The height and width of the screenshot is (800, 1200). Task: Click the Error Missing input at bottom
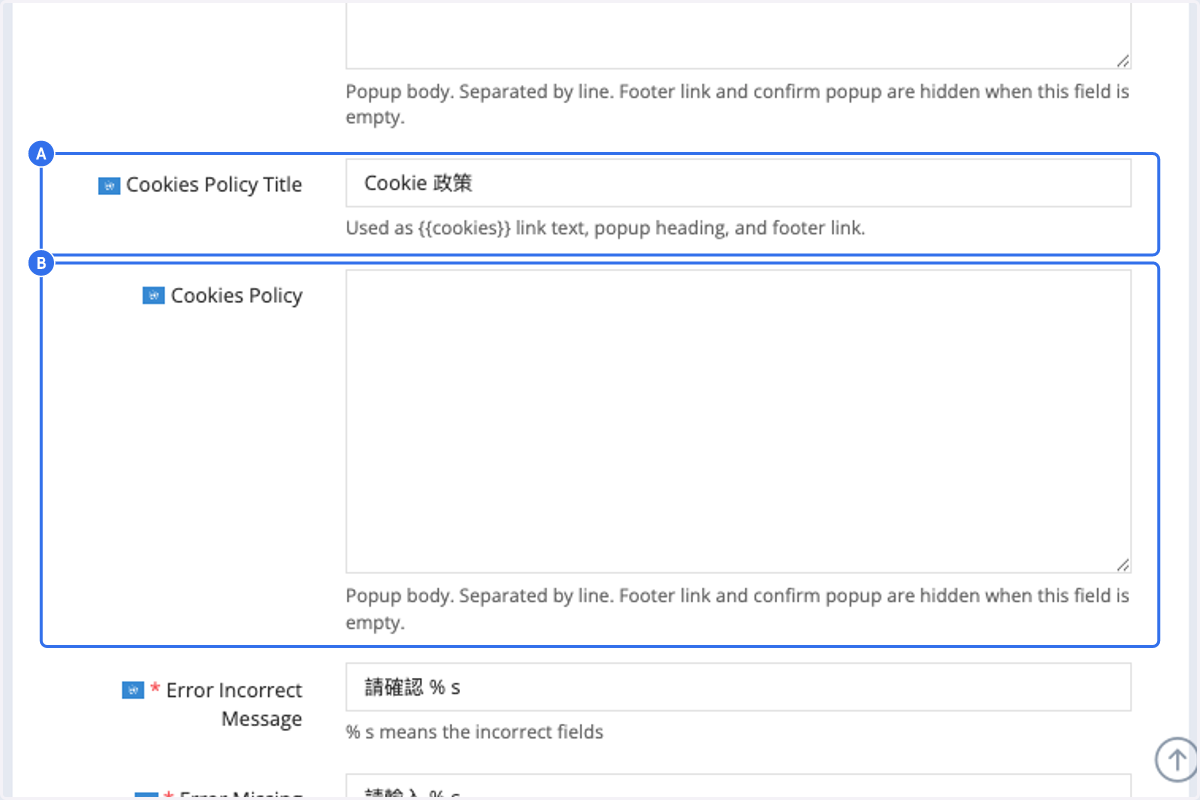click(738, 787)
